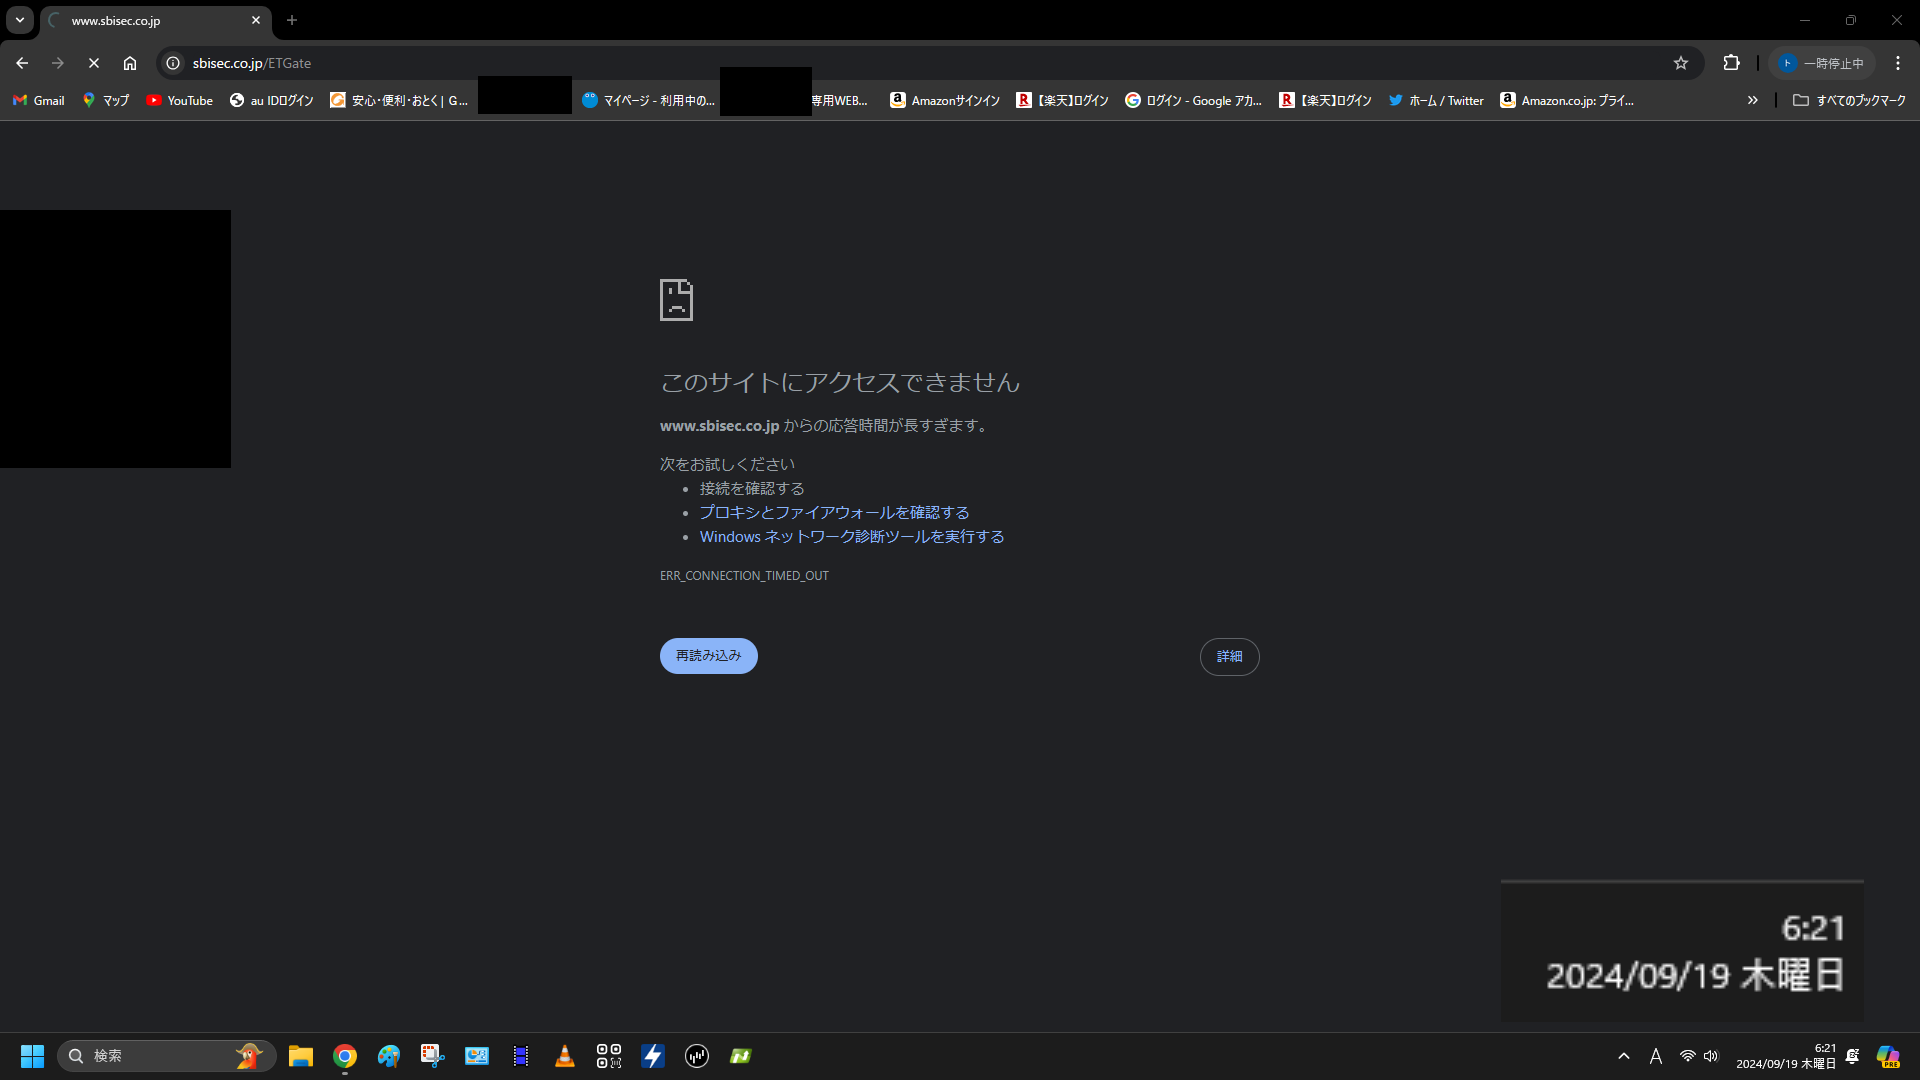View site information icon in address bar
The height and width of the screenshot is (1080, 1920).
(173, 63)
